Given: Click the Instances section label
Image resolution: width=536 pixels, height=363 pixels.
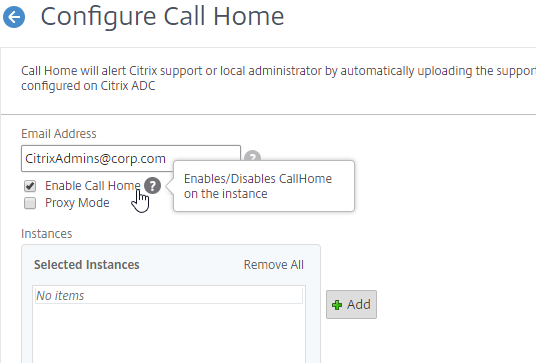Looking at the screenshot, I should [x=46, y=234].
